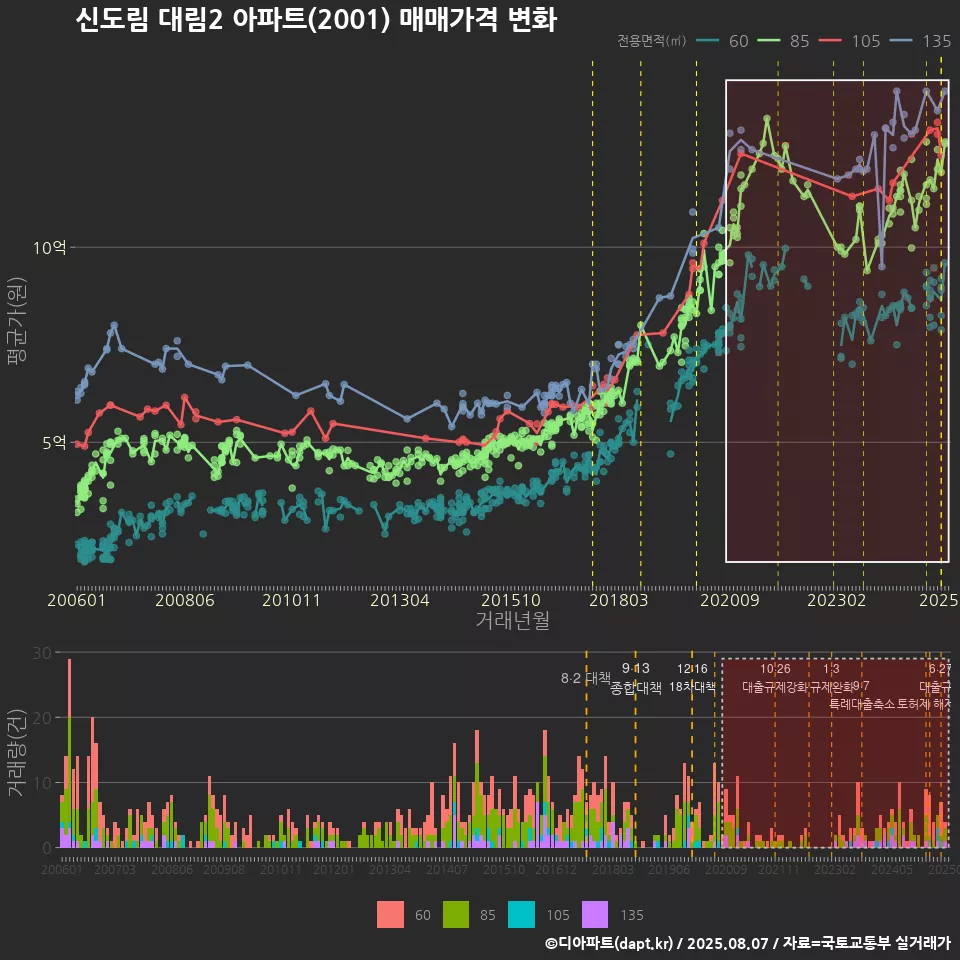Click the 전용면적(㎡) legend label
Image resolution: width=960 pixels, height=960 pixels.
[x=651, y=41]
